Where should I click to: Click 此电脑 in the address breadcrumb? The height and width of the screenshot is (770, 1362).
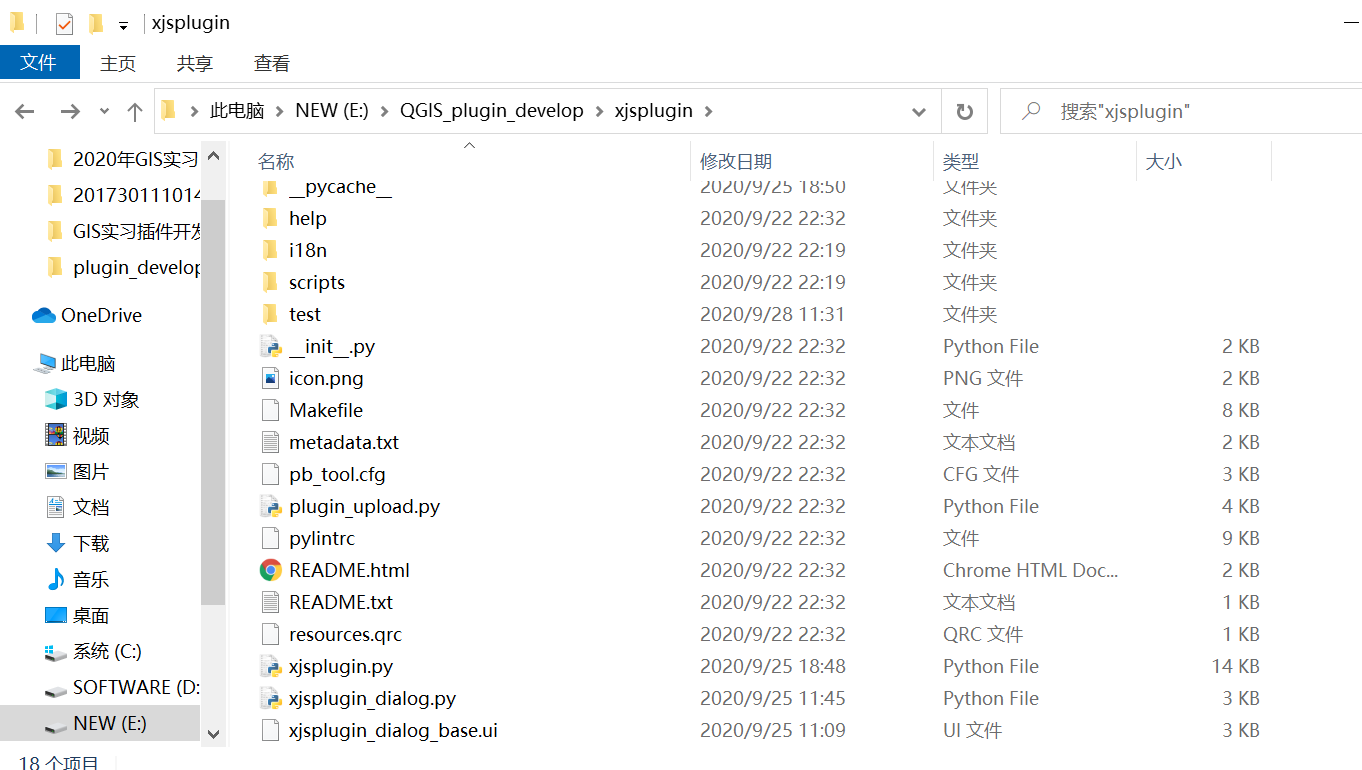237,111
